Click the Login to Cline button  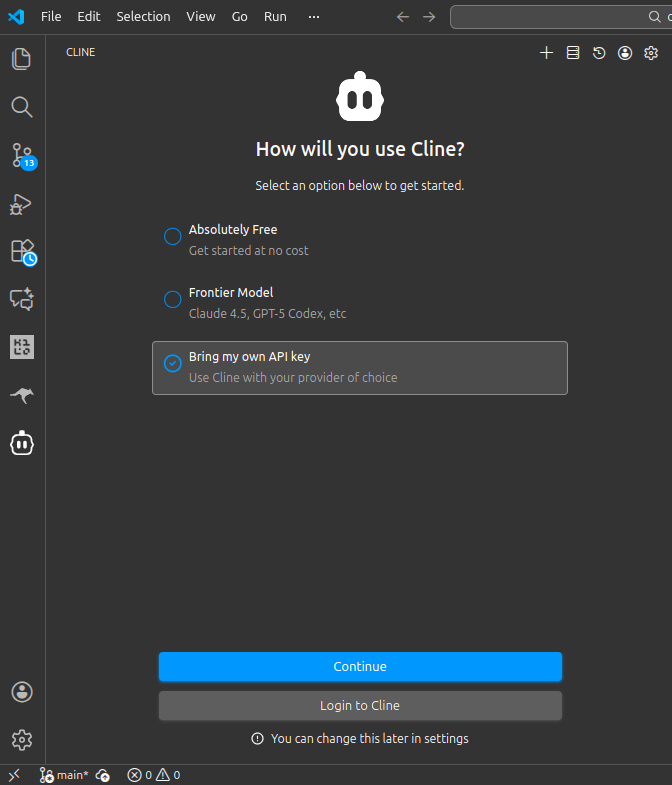[360, 705]
